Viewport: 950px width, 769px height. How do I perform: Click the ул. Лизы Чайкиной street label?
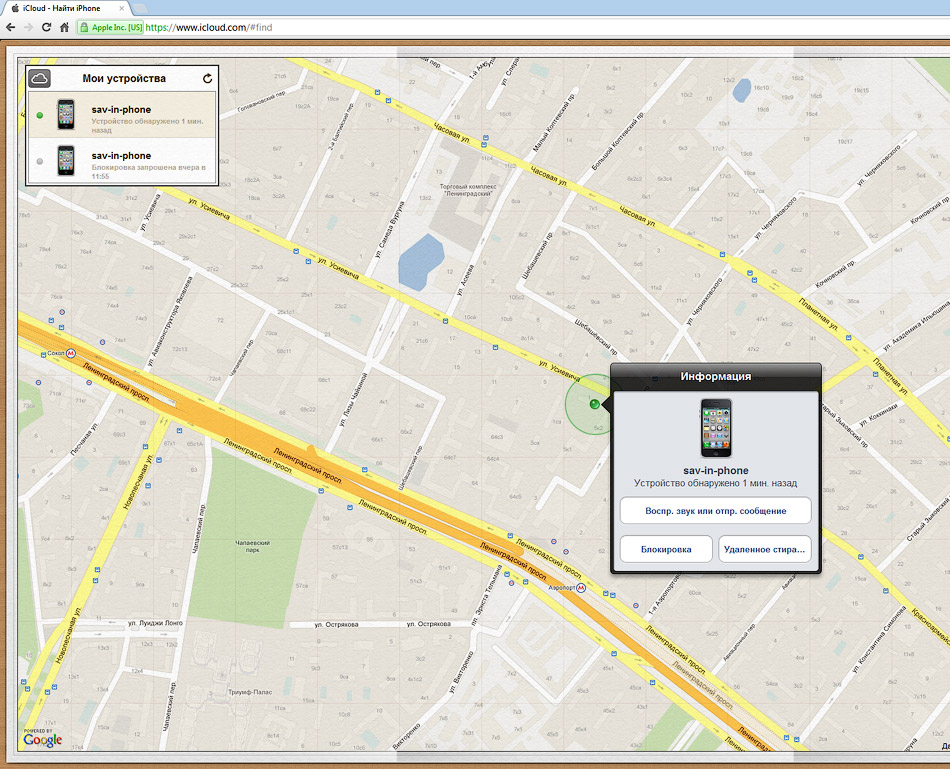tap(353, 399)
